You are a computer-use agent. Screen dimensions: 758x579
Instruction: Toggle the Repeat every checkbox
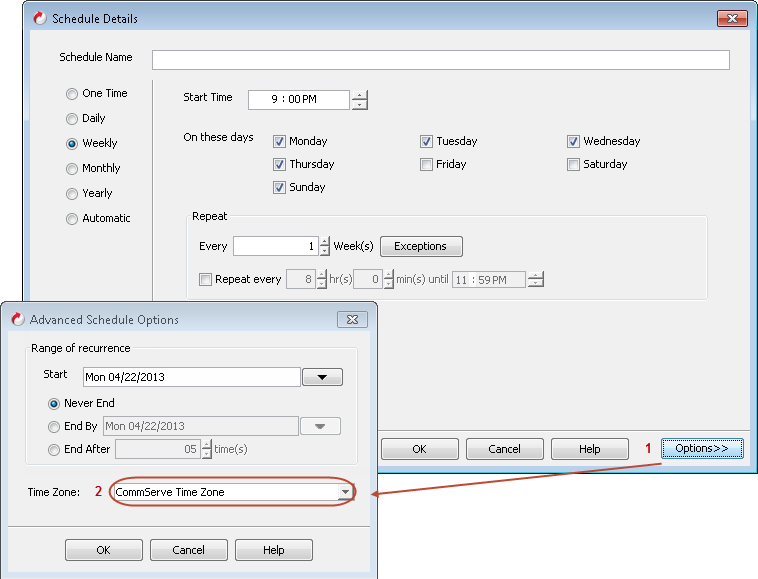[x=206, y=280]
